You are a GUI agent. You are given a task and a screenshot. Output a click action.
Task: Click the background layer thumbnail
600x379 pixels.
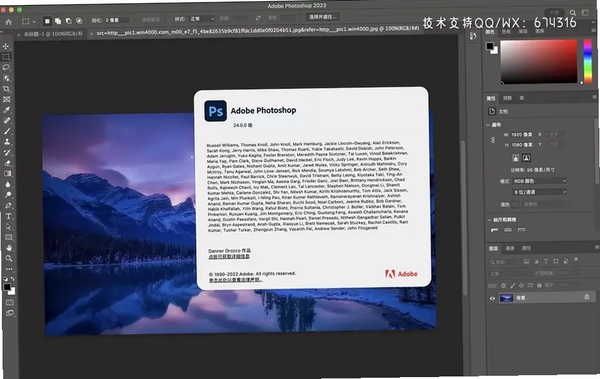point(506,298)
